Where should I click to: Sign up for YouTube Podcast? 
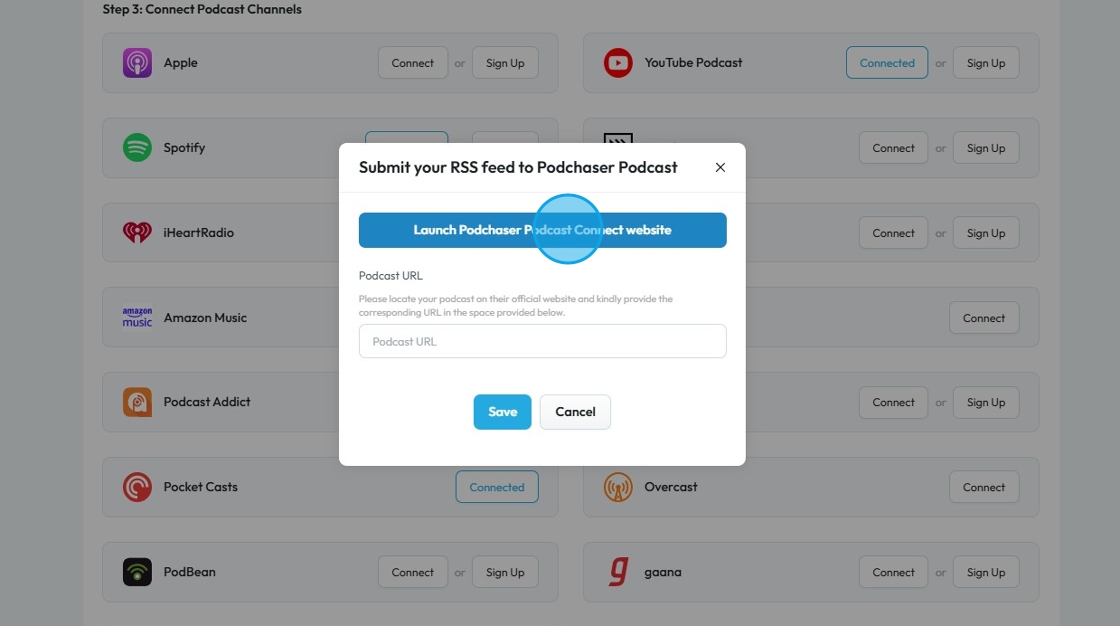[x=985, y=63]
